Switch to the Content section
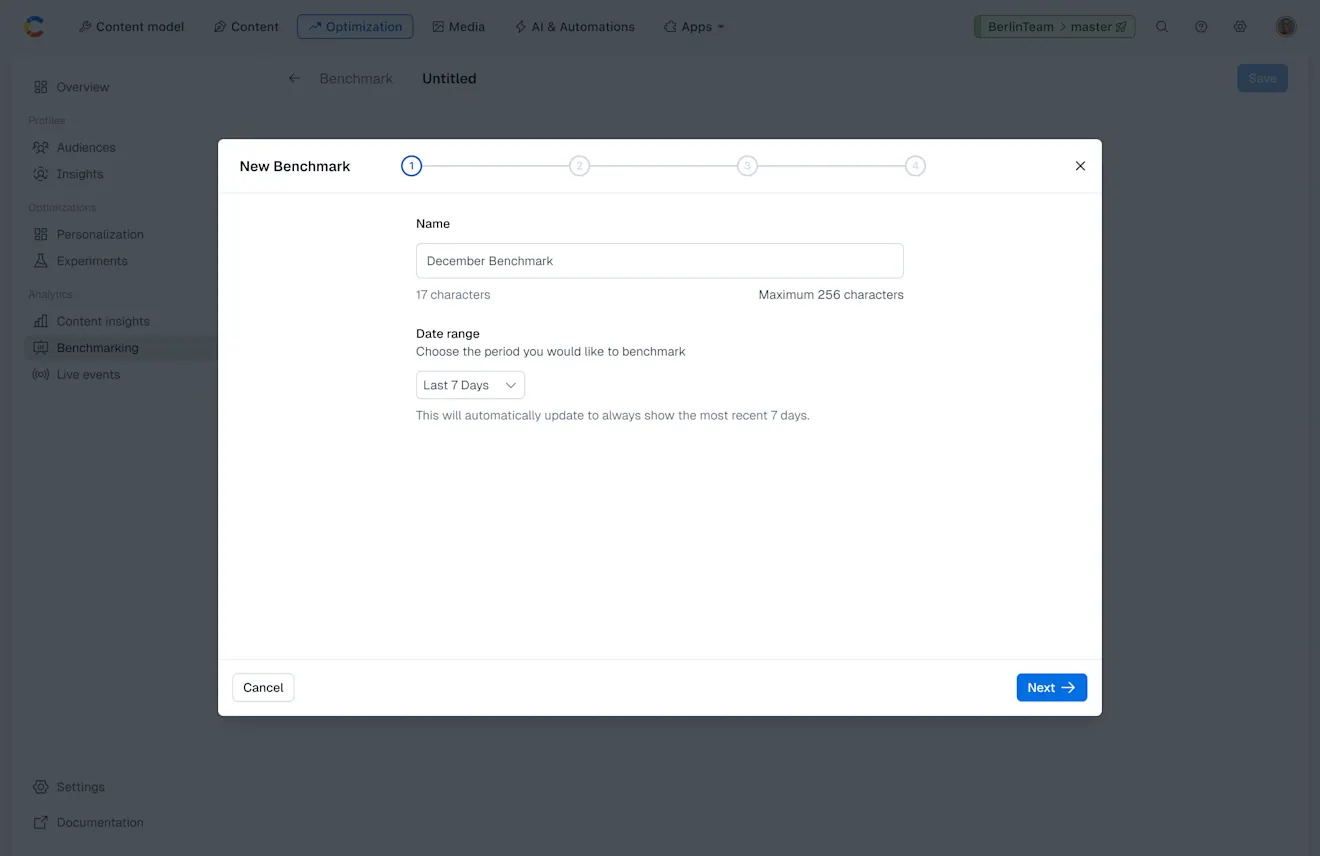 point(246,26)
